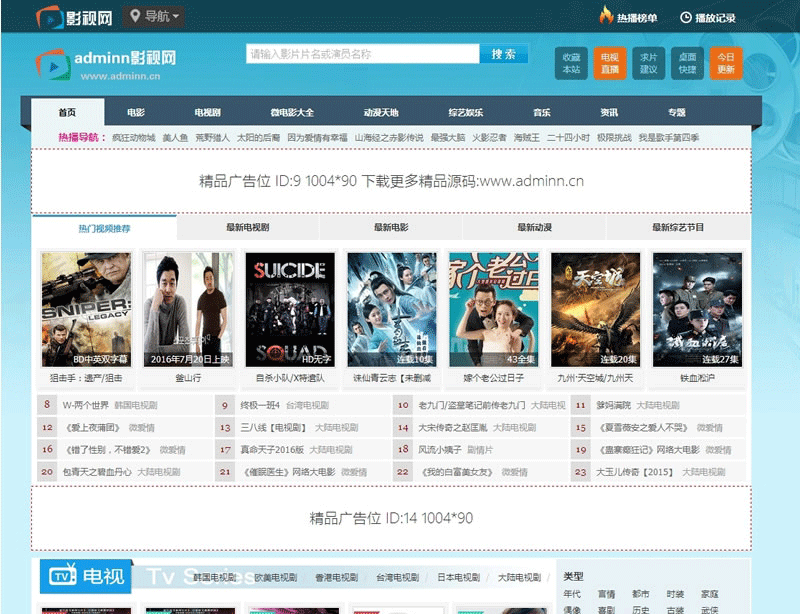Click hot link 疯狂动物城
This screenshot has width=800, height=614.
tap(134, 138)
